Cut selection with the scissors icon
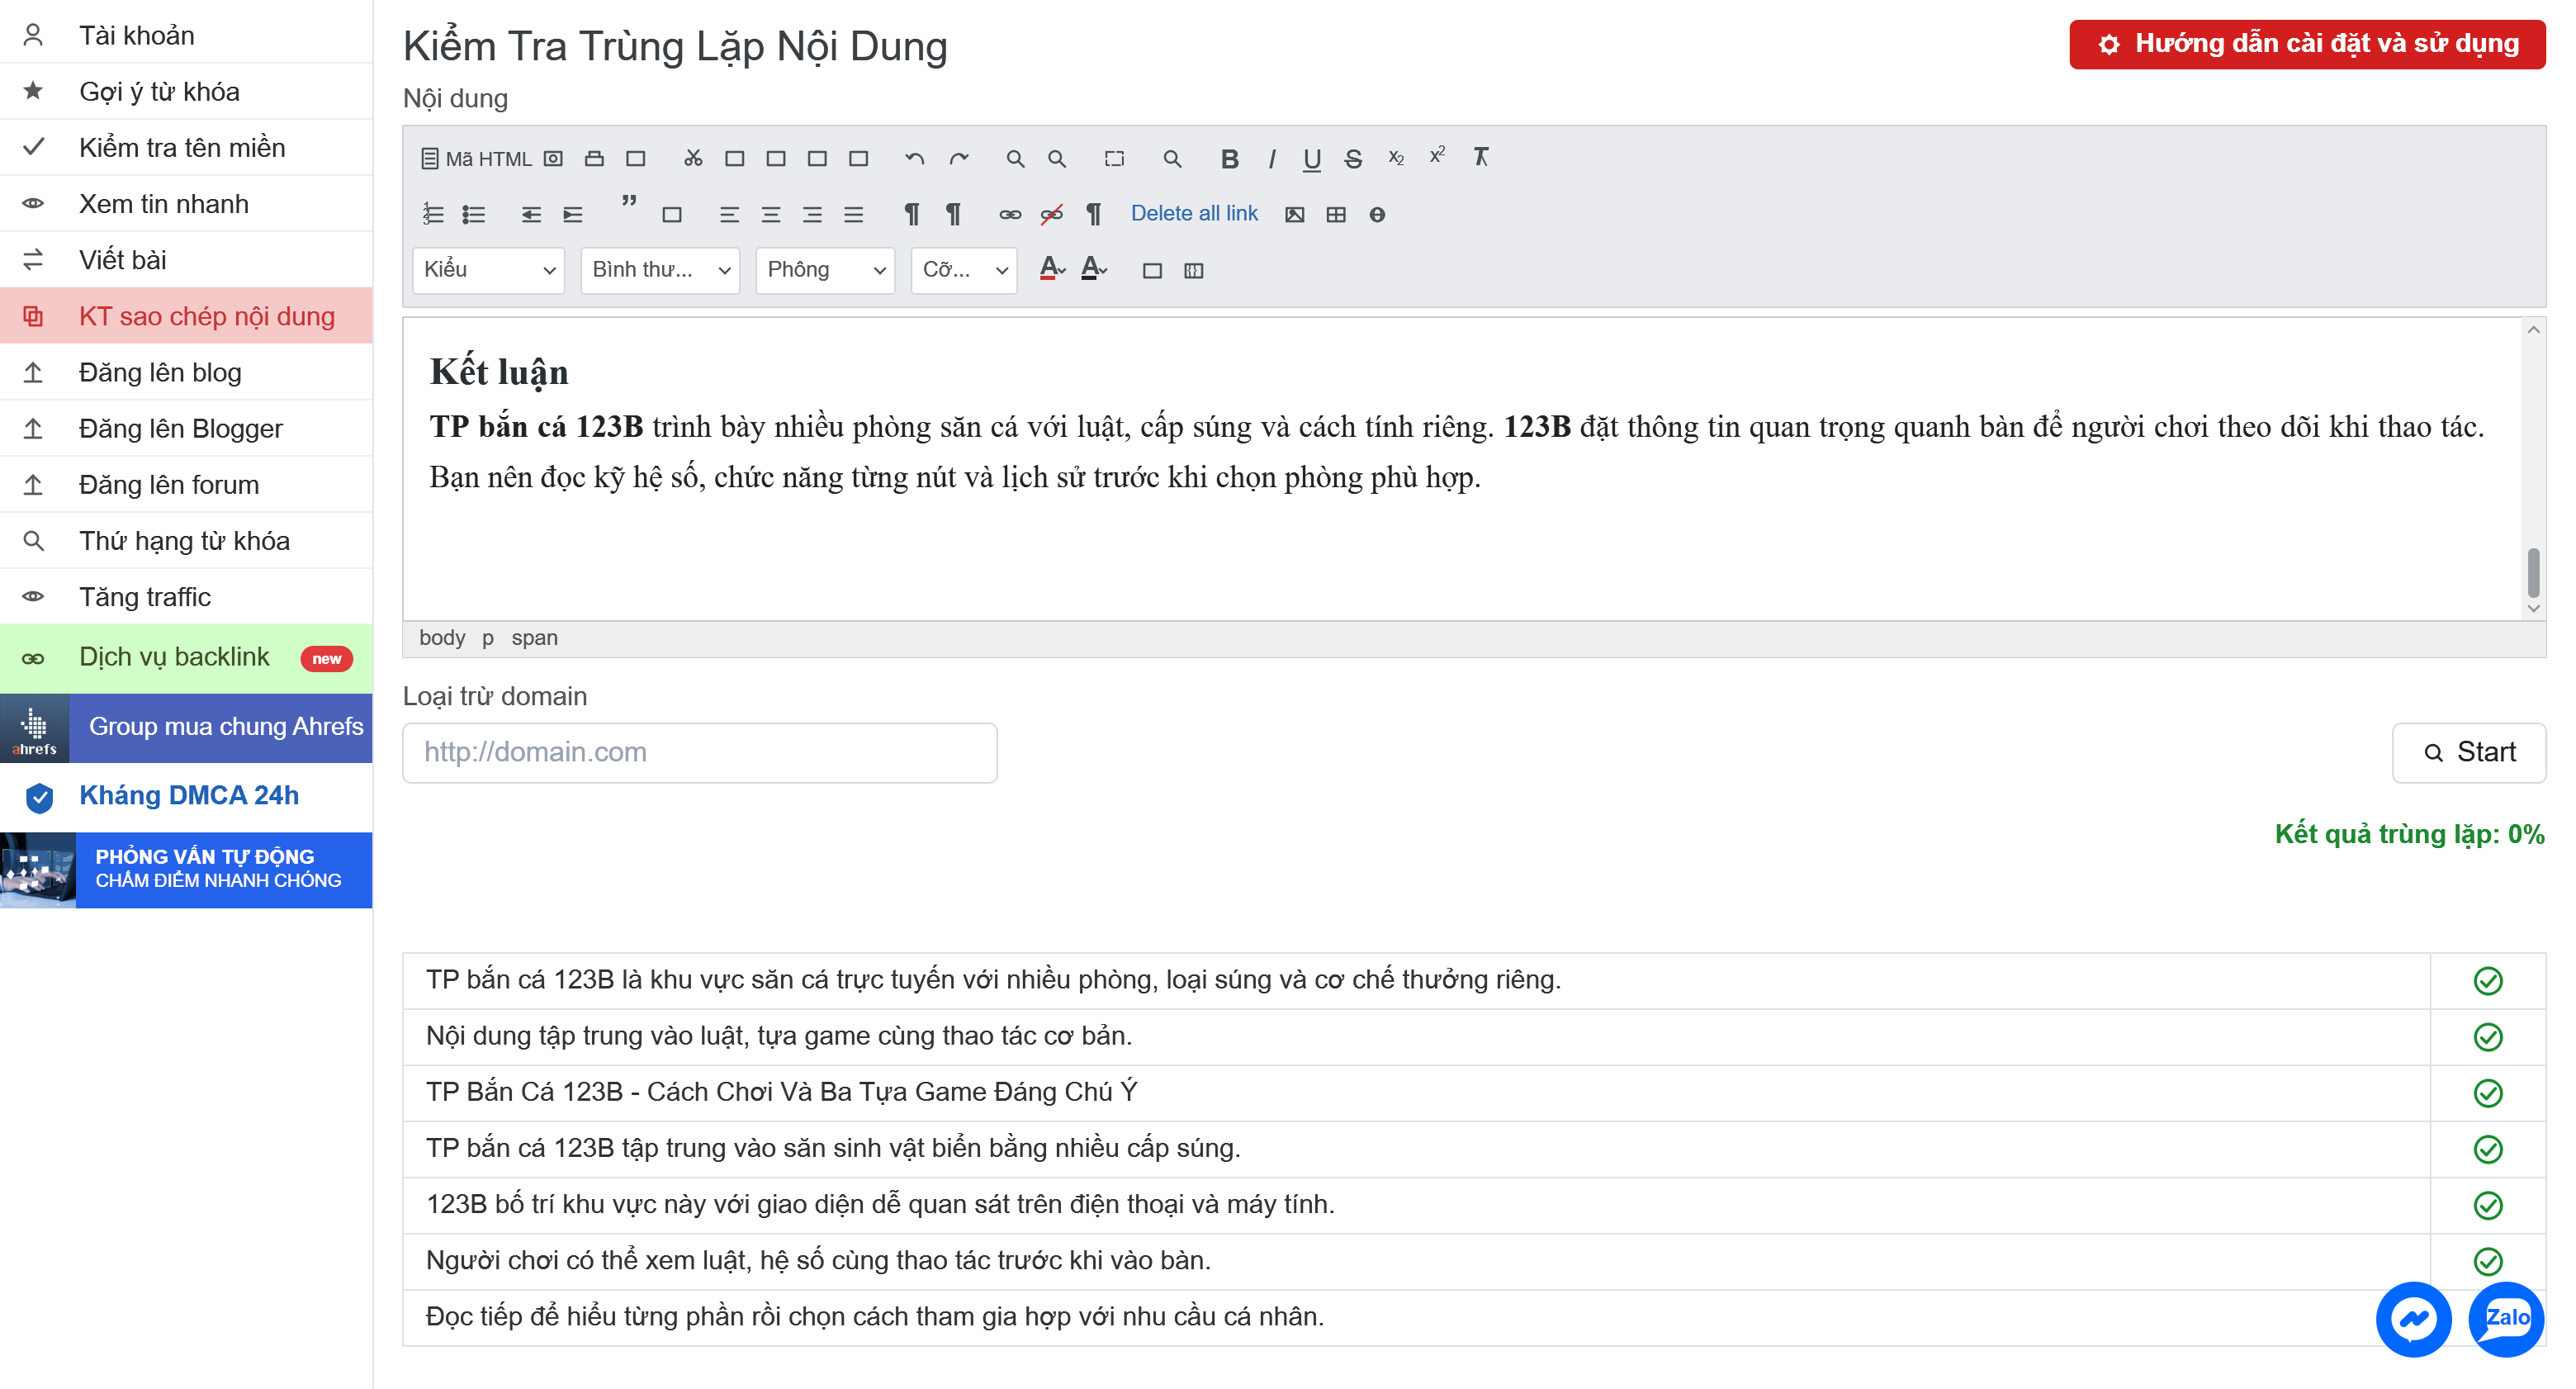The height and width of the screenshot is (1389, 2576). pyautogui.click(x=693, y=158)
